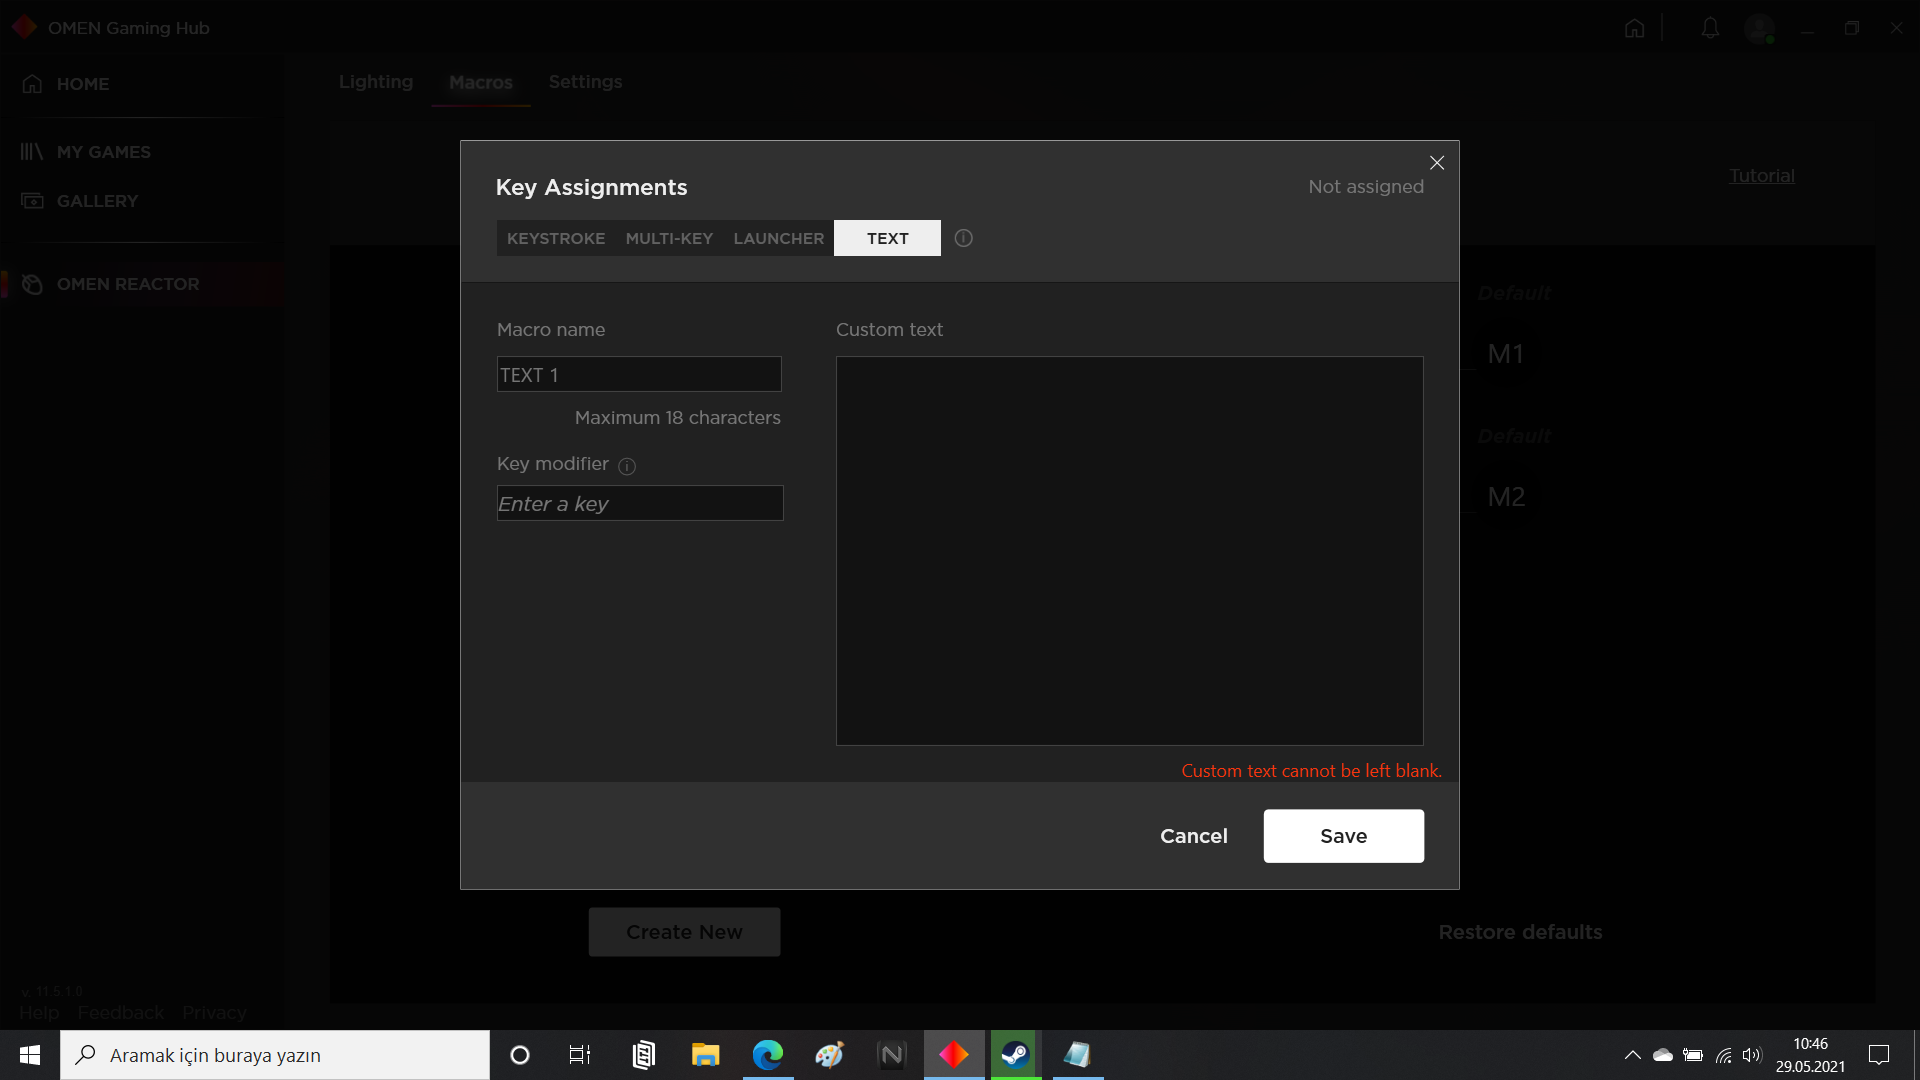Switch to the MULTI-KEY tab
1920x1080 pixels.
point(669,238)
